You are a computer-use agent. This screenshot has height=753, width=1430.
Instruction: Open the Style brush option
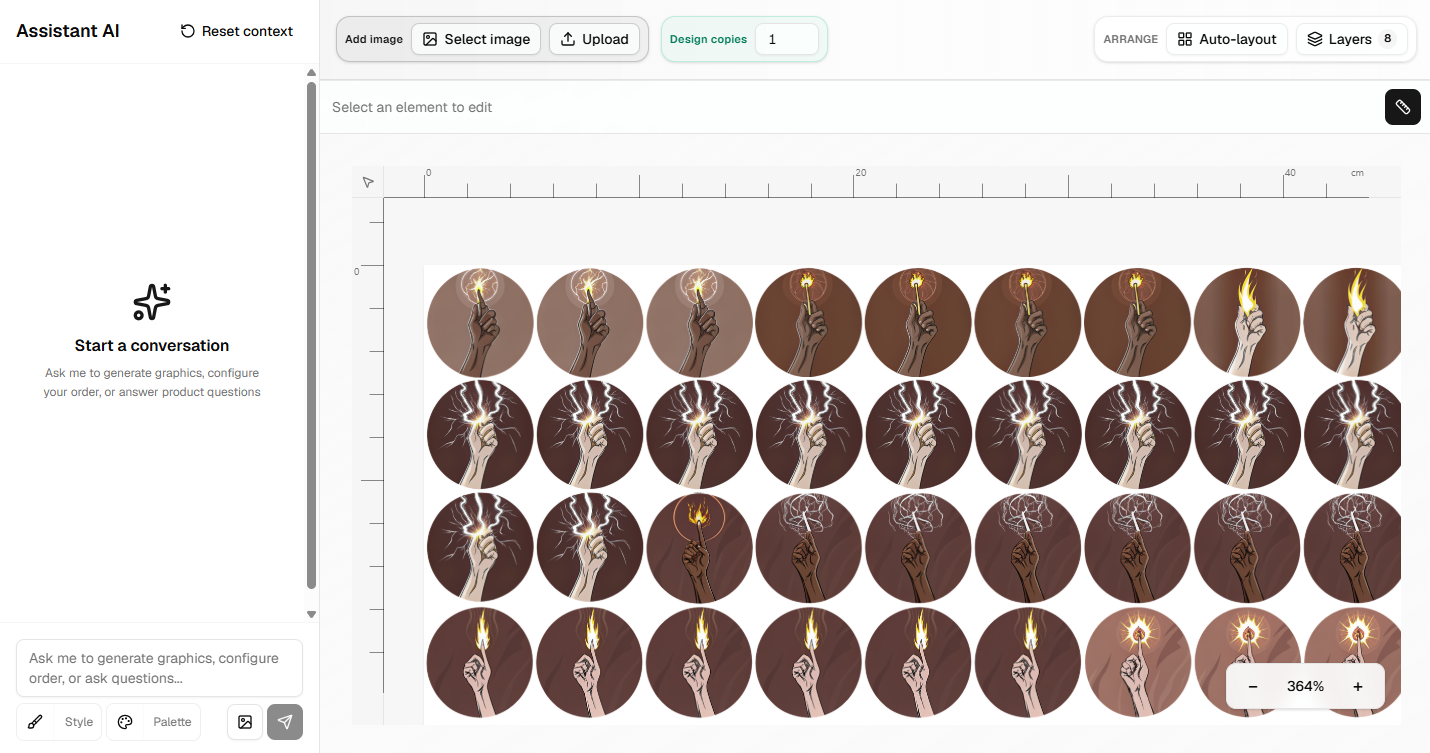click(x=60, y=722)
